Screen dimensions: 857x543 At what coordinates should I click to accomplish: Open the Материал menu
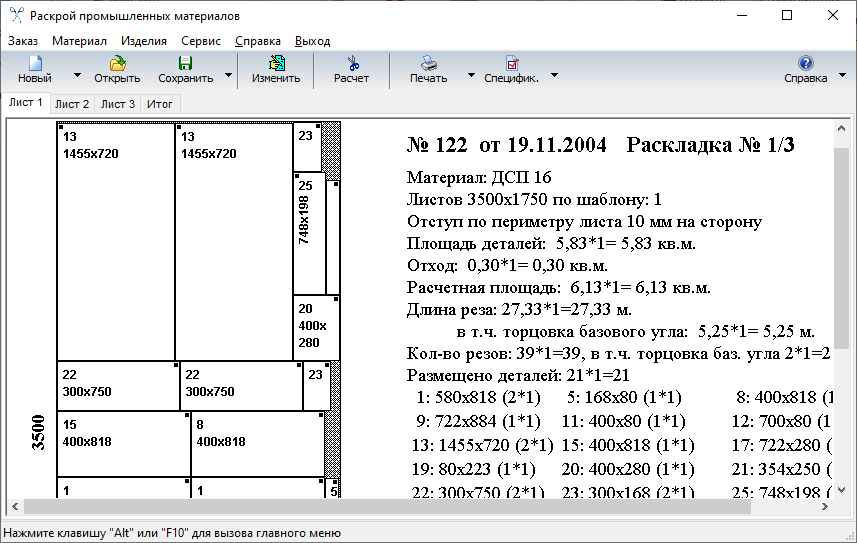[x=79, y=41]
